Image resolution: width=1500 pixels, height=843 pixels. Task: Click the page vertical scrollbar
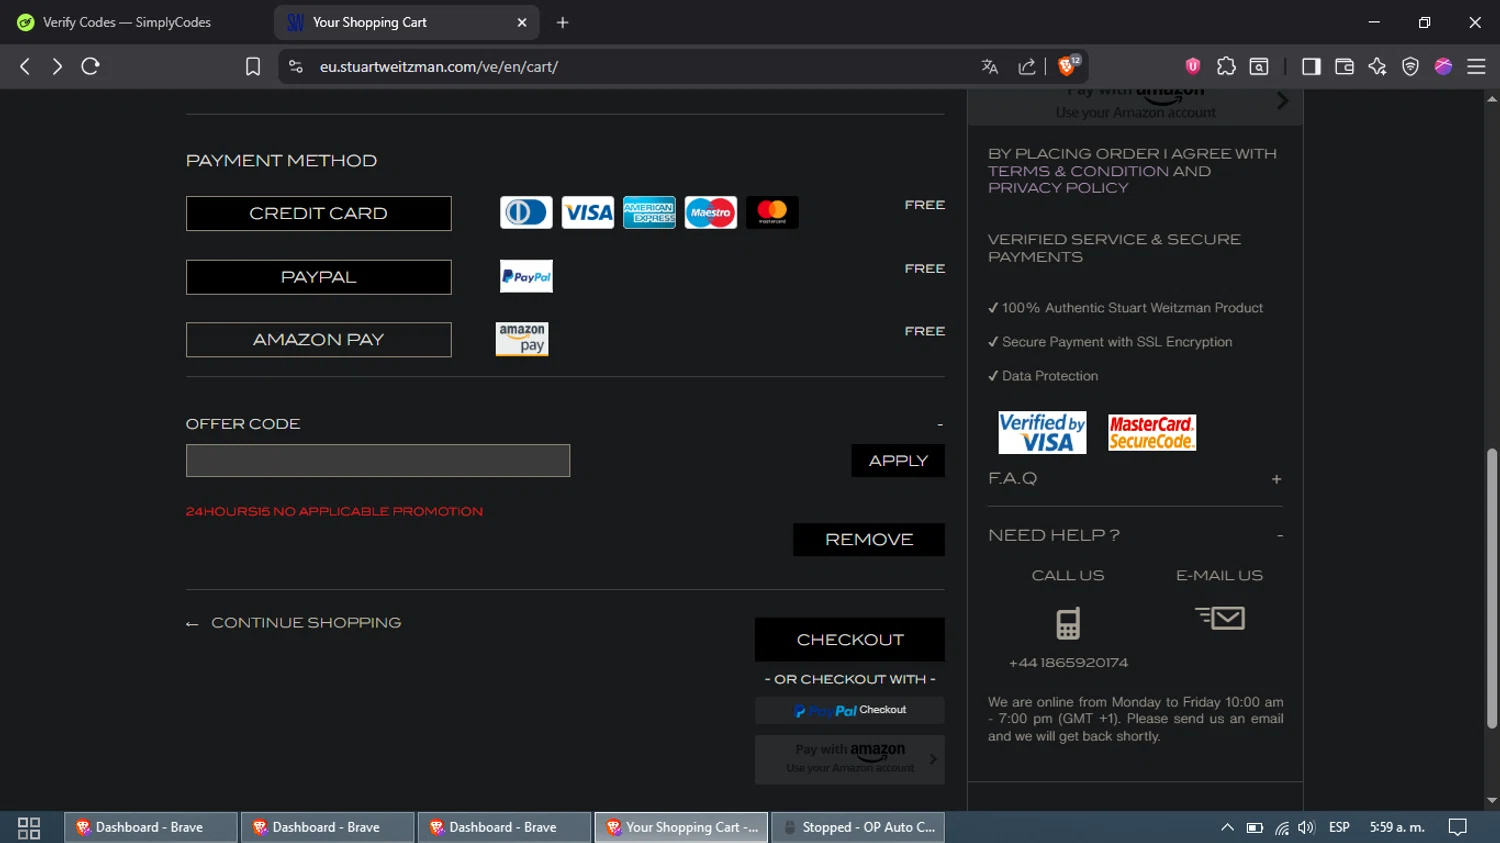pos(1492,588)
